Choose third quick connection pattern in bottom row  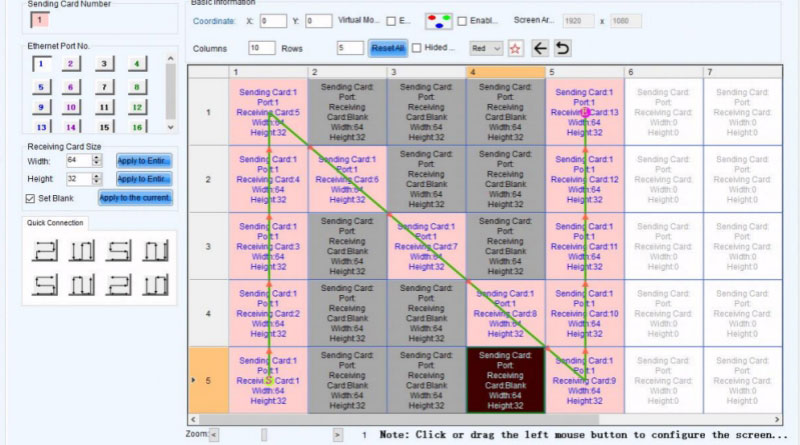[x=118, y=285]
